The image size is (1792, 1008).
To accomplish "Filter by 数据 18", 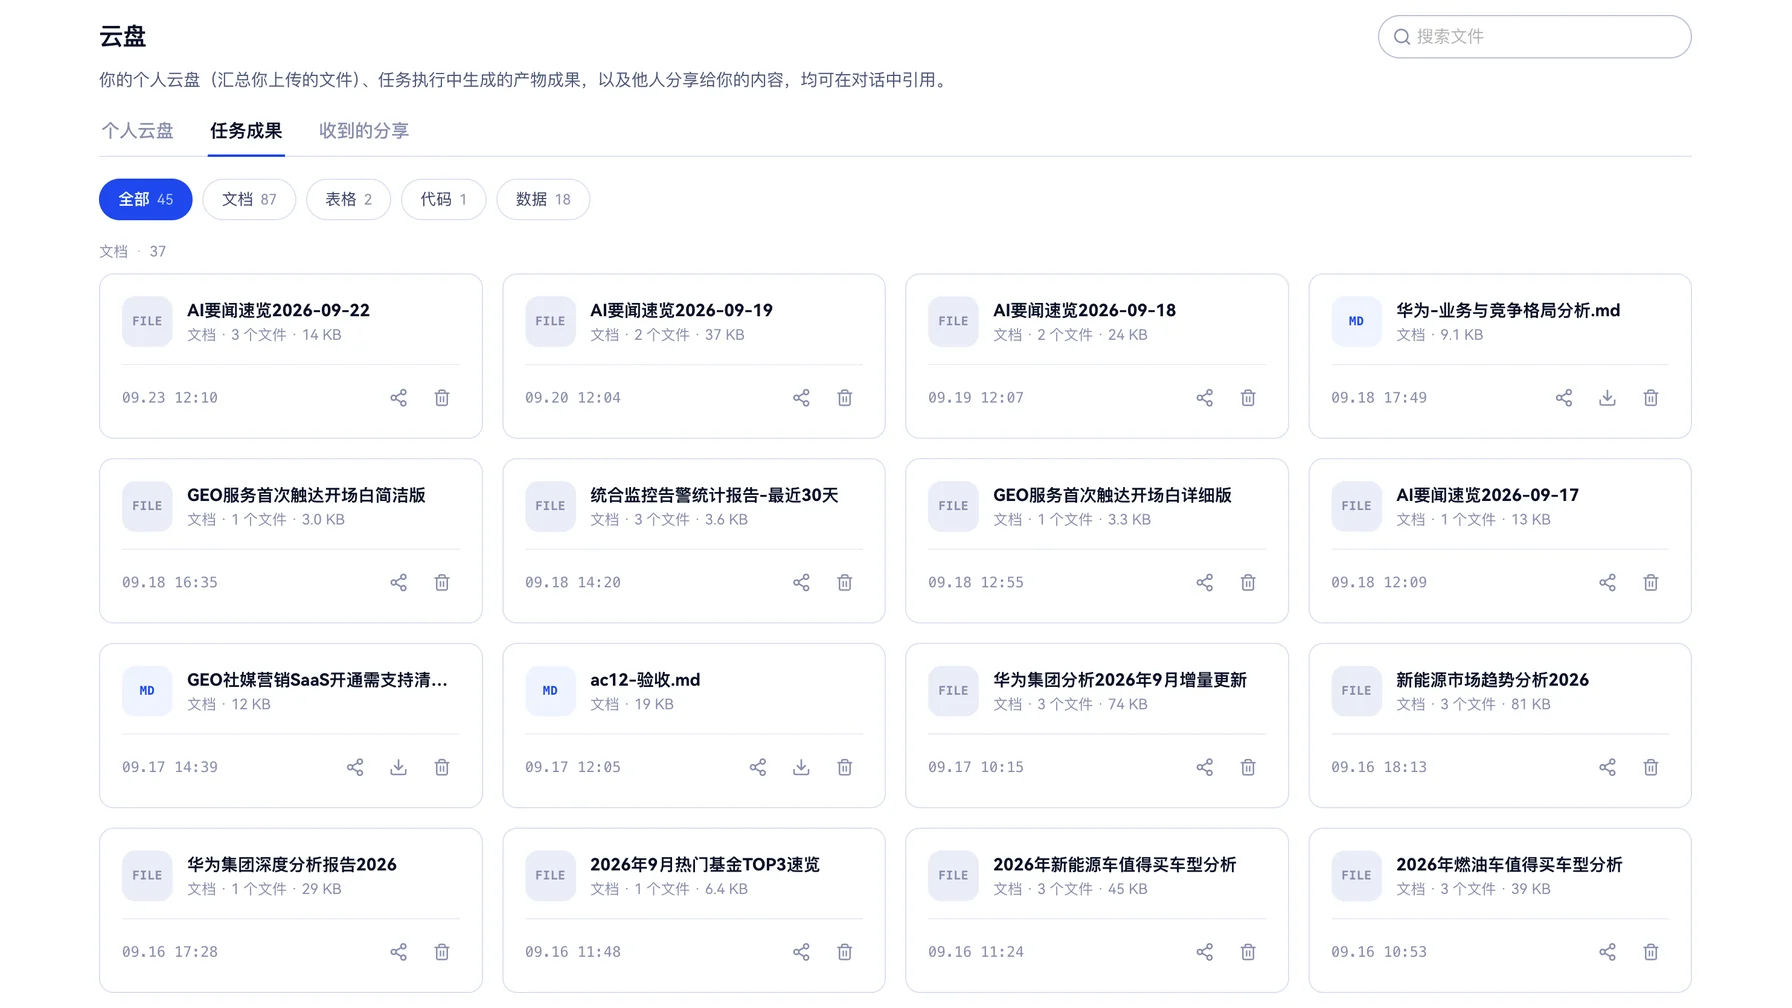I will [x=543, y=199].
